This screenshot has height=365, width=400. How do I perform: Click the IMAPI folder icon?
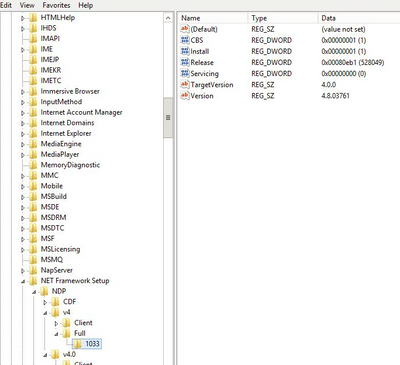33,39
